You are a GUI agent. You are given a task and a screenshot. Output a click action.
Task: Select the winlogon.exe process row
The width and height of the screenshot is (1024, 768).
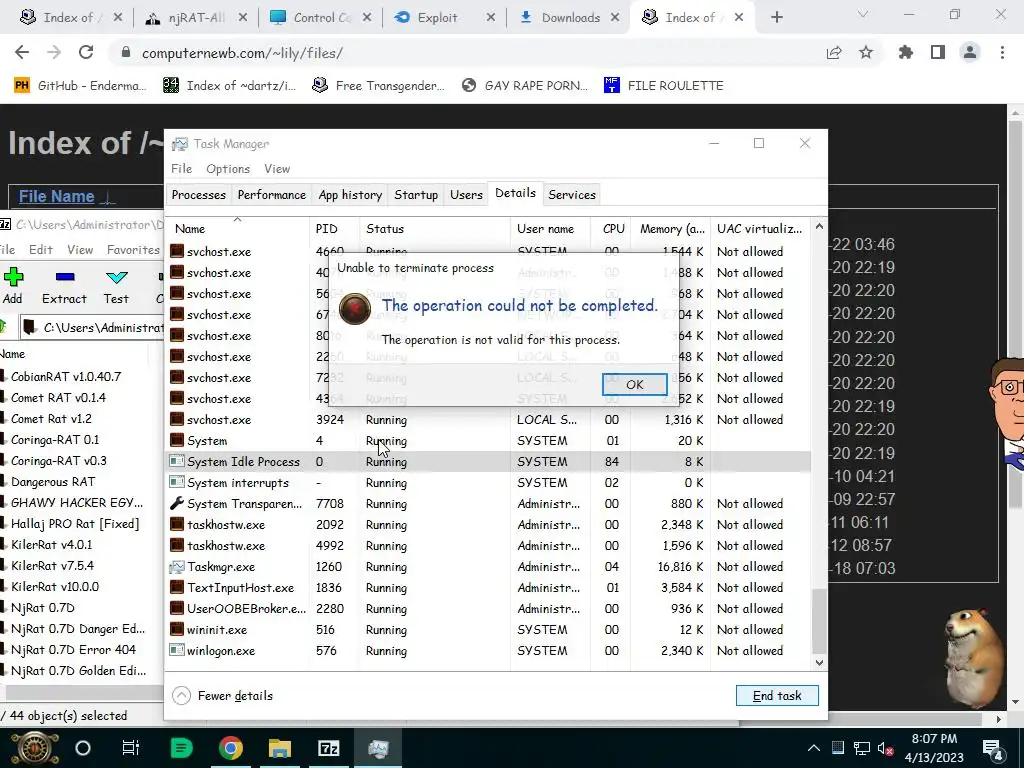tap(488, 650)
